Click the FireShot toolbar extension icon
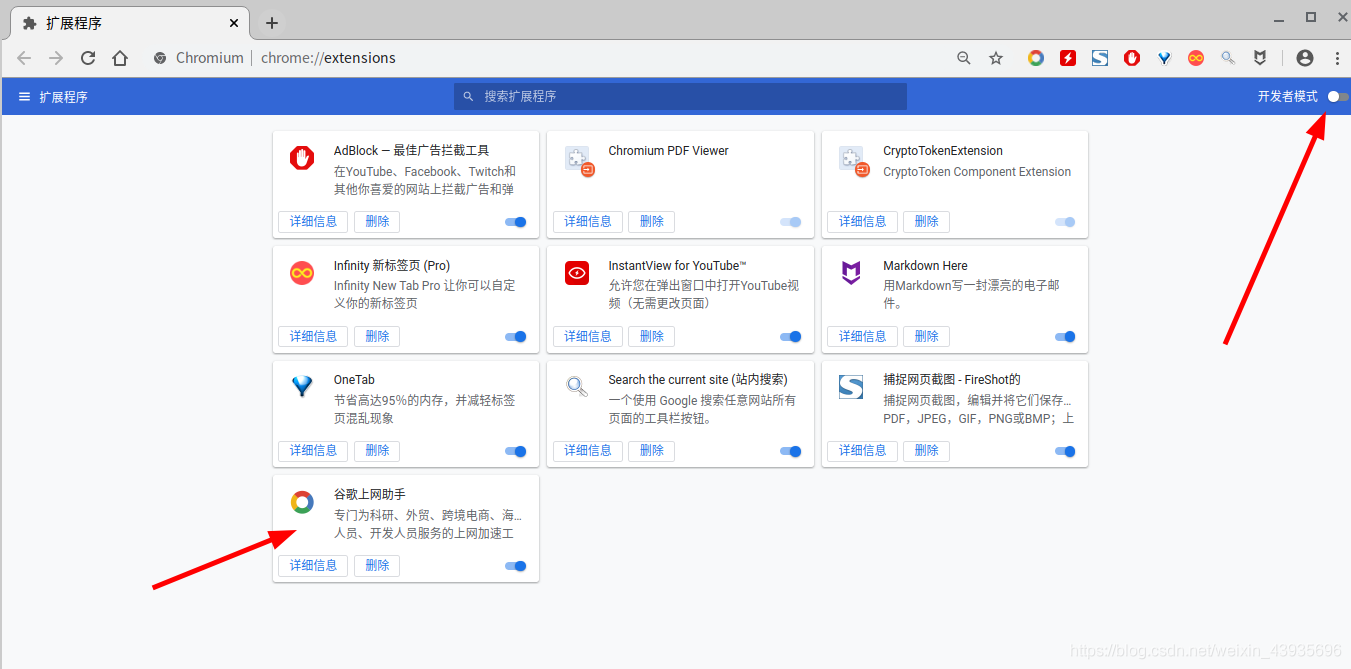This screenshot has height=669, width=1351. point(1100,58)
